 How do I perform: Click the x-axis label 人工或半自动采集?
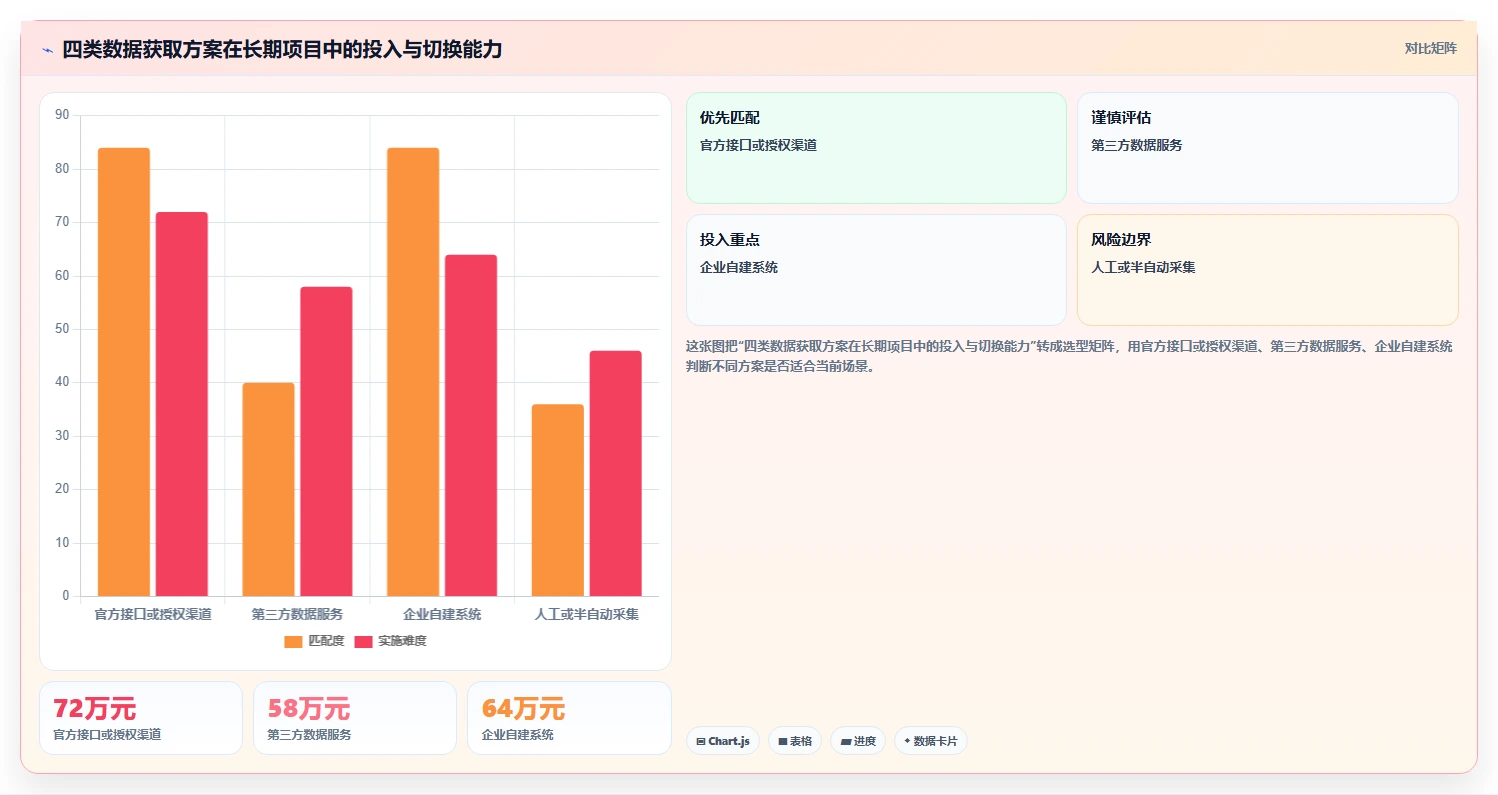587,614
